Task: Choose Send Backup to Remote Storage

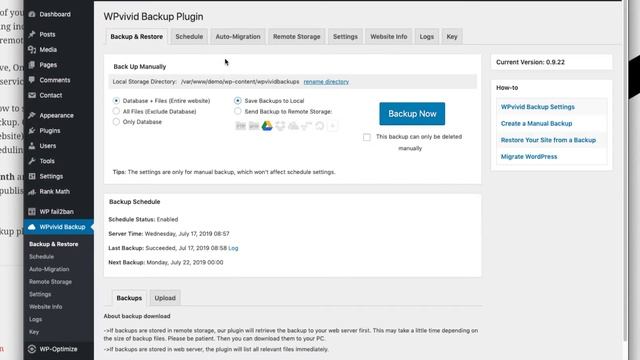Action: (x=238, y=111)
